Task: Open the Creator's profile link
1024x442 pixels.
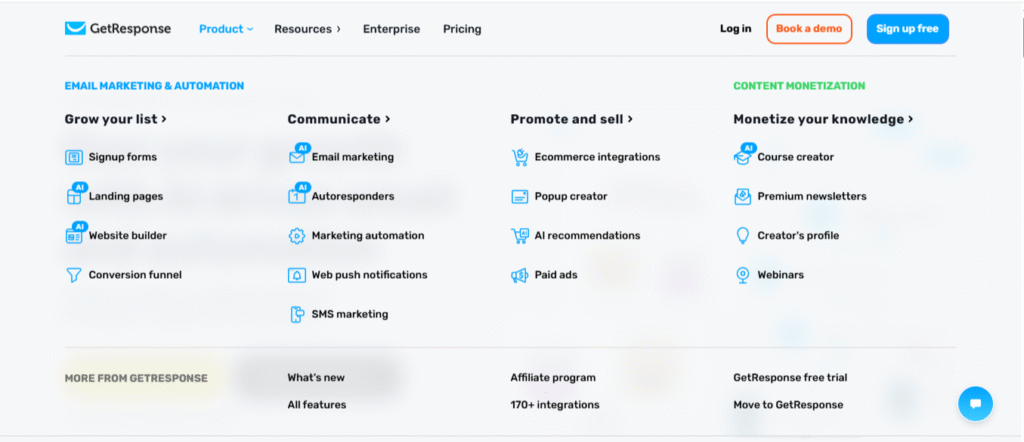Action: (798, 236)
